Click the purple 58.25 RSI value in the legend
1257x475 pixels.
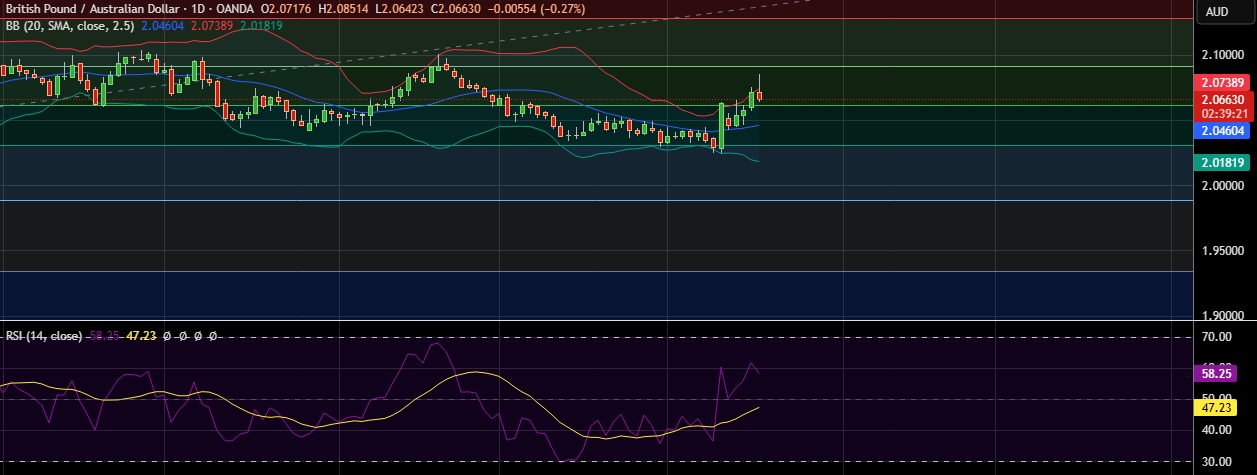click(x=103, y=337)
